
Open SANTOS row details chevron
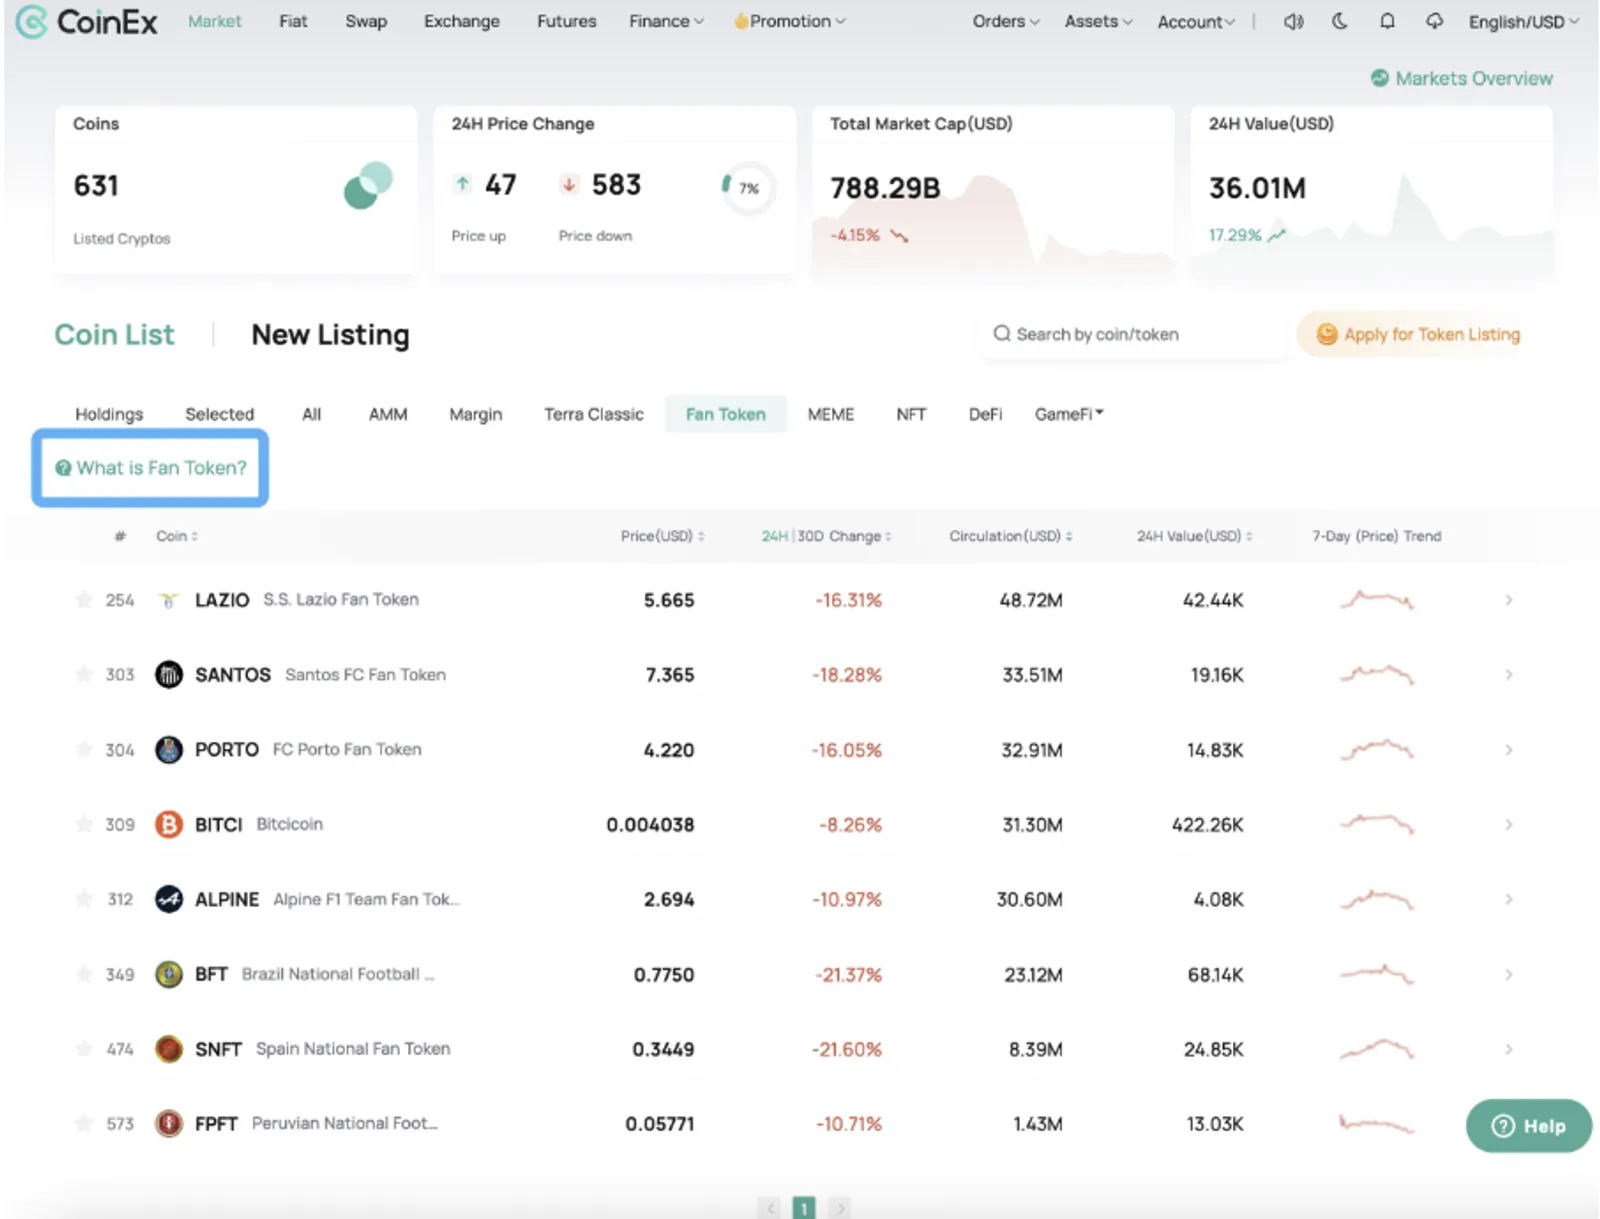point(1508,675)
